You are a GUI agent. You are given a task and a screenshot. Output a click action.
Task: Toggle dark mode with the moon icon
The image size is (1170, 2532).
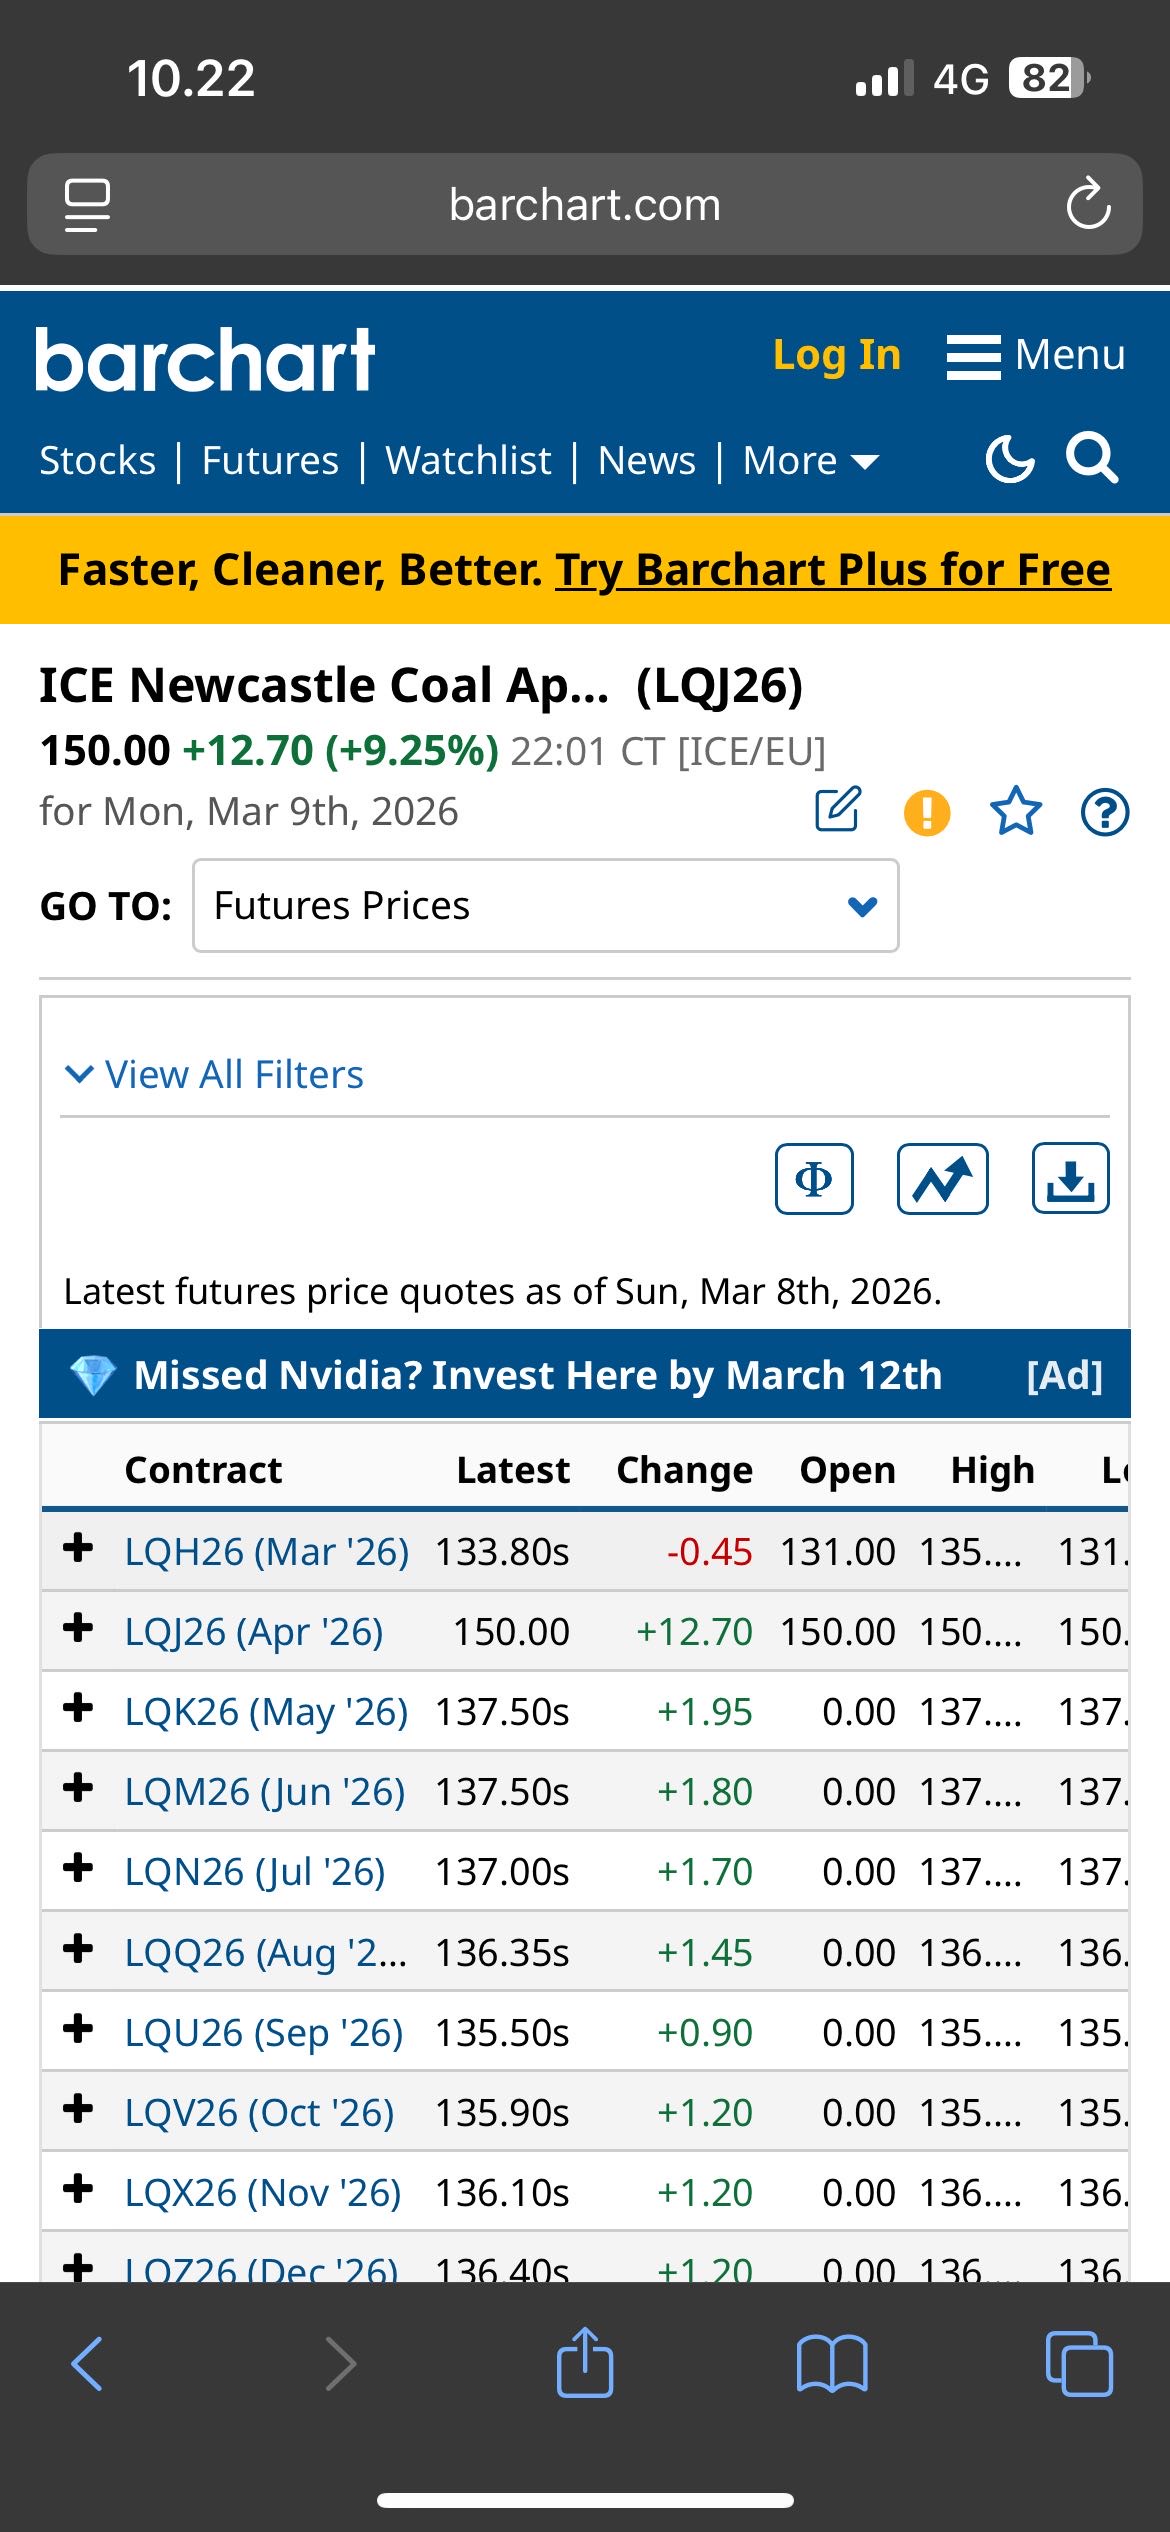[x=1010, y=460]
